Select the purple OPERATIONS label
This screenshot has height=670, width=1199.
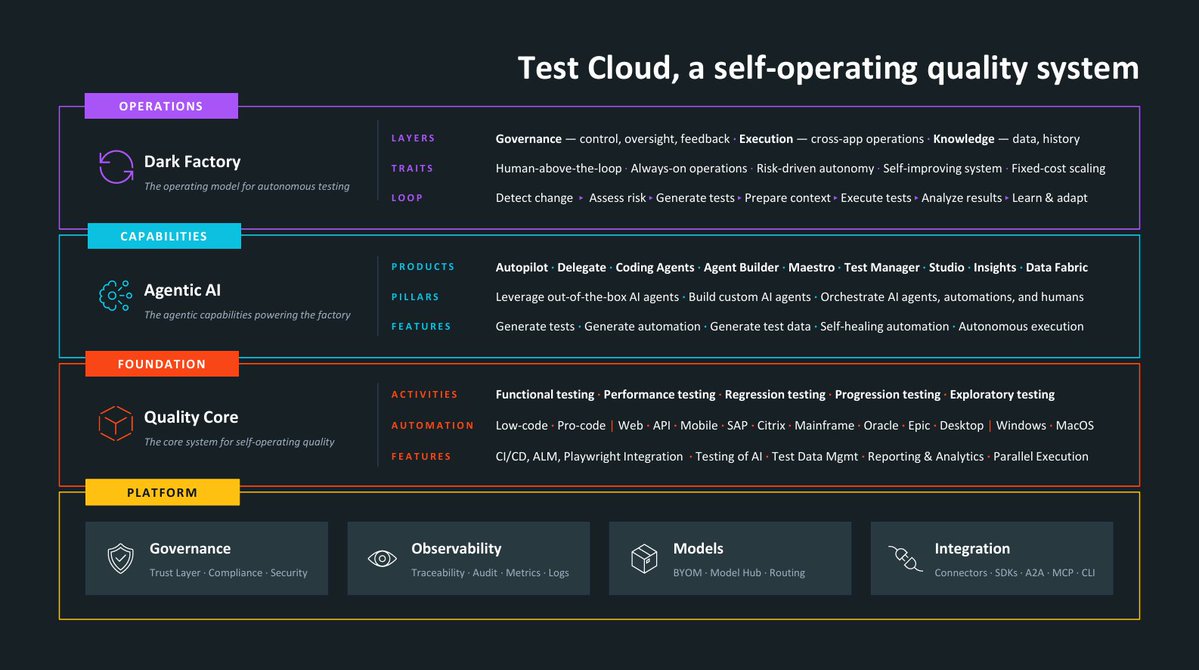pos(161,106)
